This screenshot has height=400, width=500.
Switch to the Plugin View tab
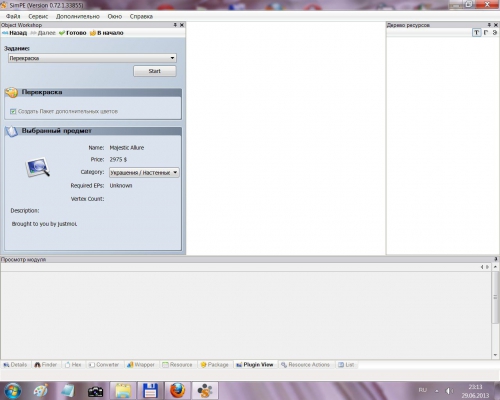pyautogui.click(x=255, y=365)
